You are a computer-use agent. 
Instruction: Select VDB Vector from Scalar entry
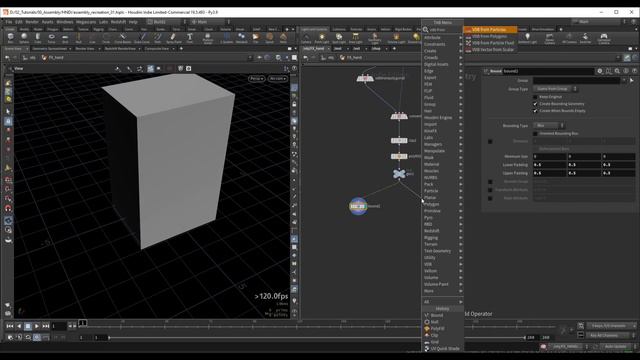click(x=490, y=50)
